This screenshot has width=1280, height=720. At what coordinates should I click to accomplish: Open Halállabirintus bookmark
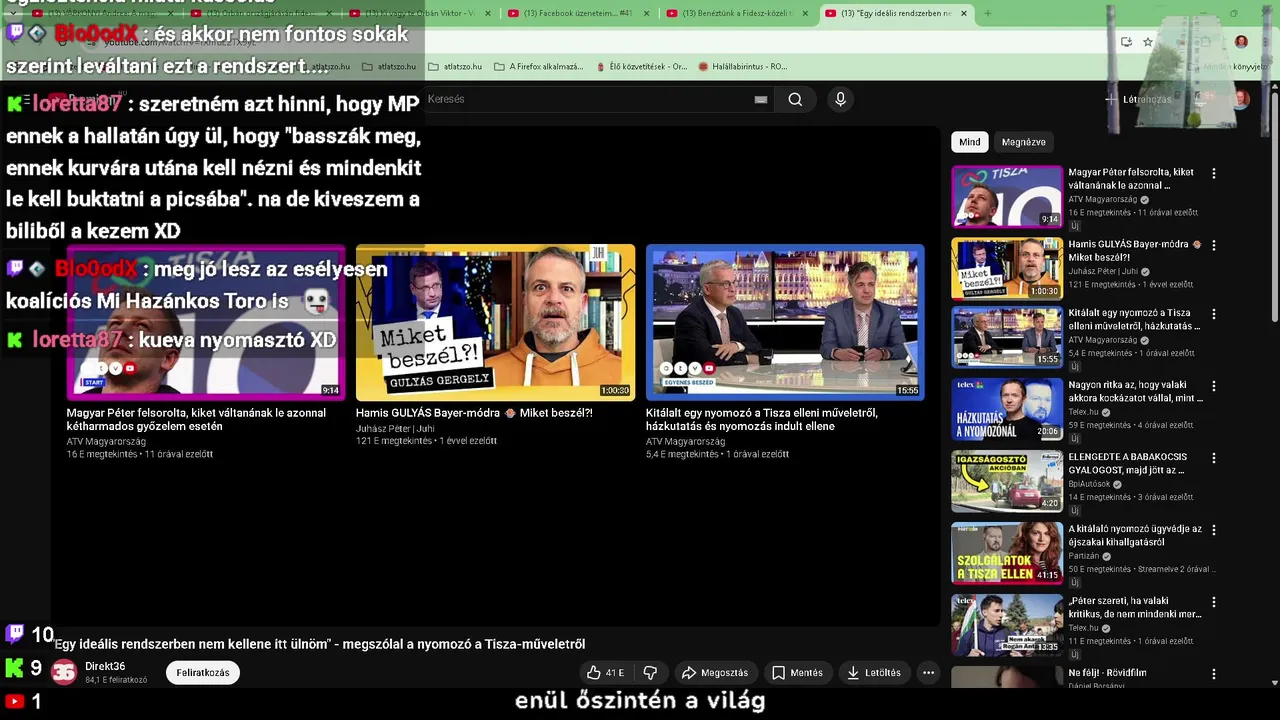click(x=742, y=67)
